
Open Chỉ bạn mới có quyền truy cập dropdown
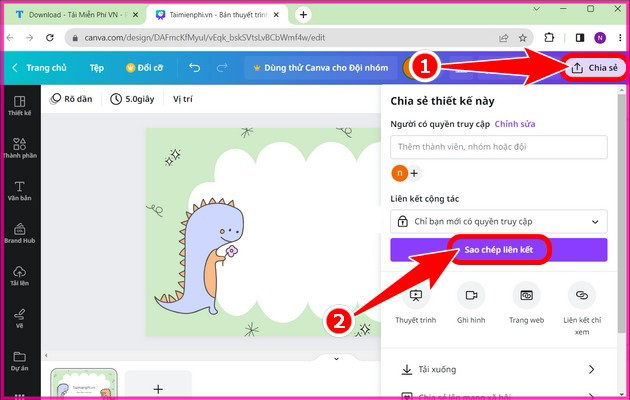pyautogui.click(x=499, y=221)
